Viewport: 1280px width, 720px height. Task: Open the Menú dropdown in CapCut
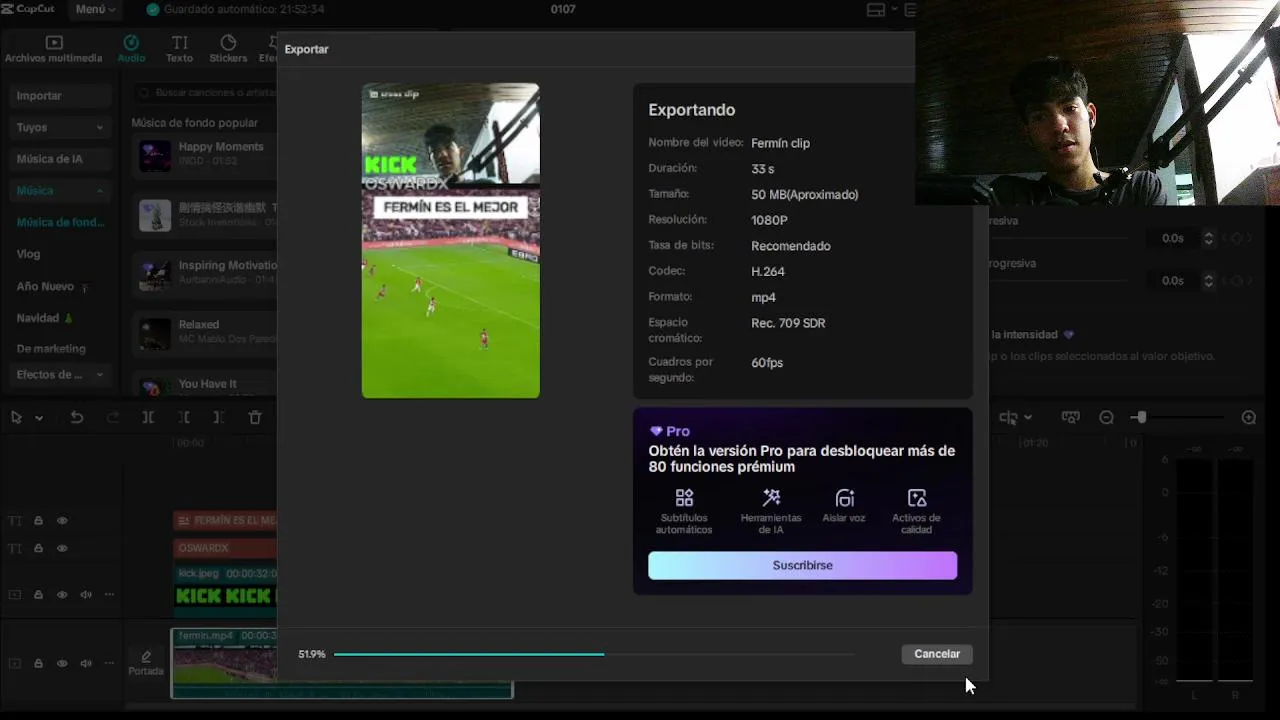click(96, 9)
